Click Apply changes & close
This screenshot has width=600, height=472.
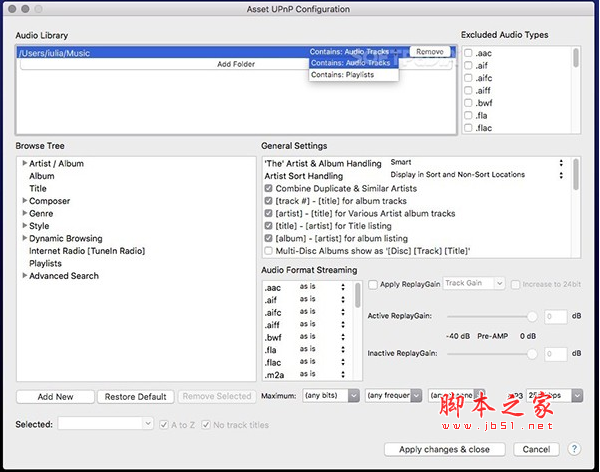tap(444, 449)
